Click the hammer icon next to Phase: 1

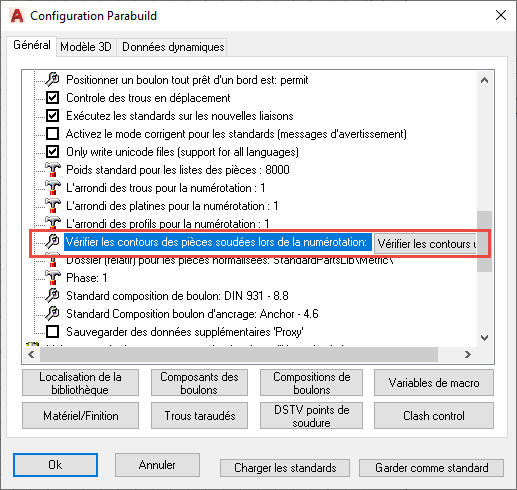click(52, 277)
